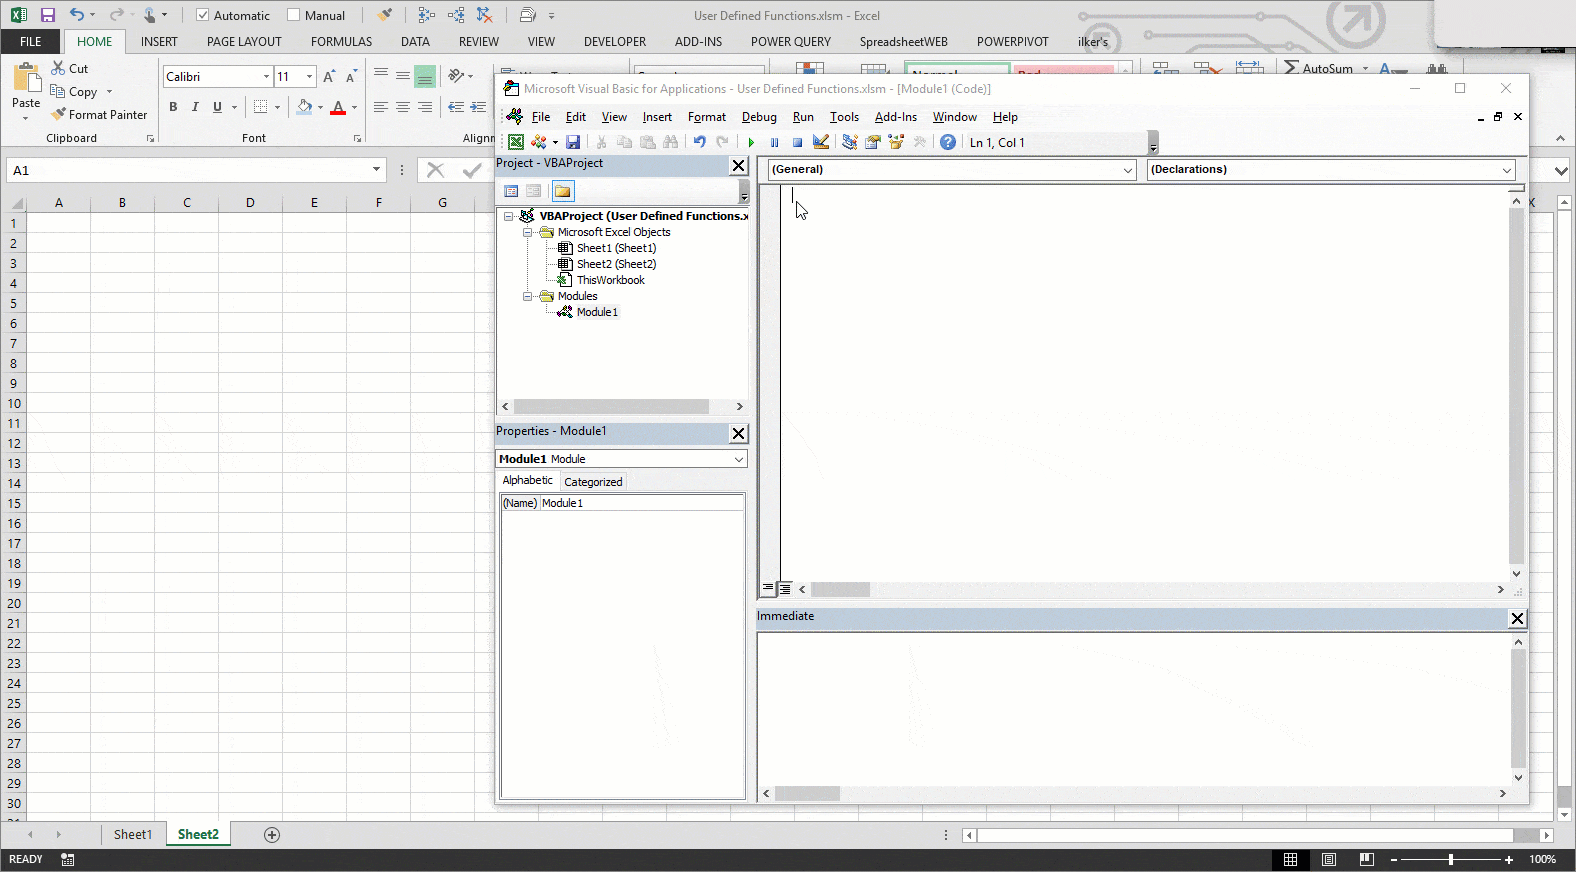
Task: Click View Code icon in Project panel
Action: tap(511, 191)
